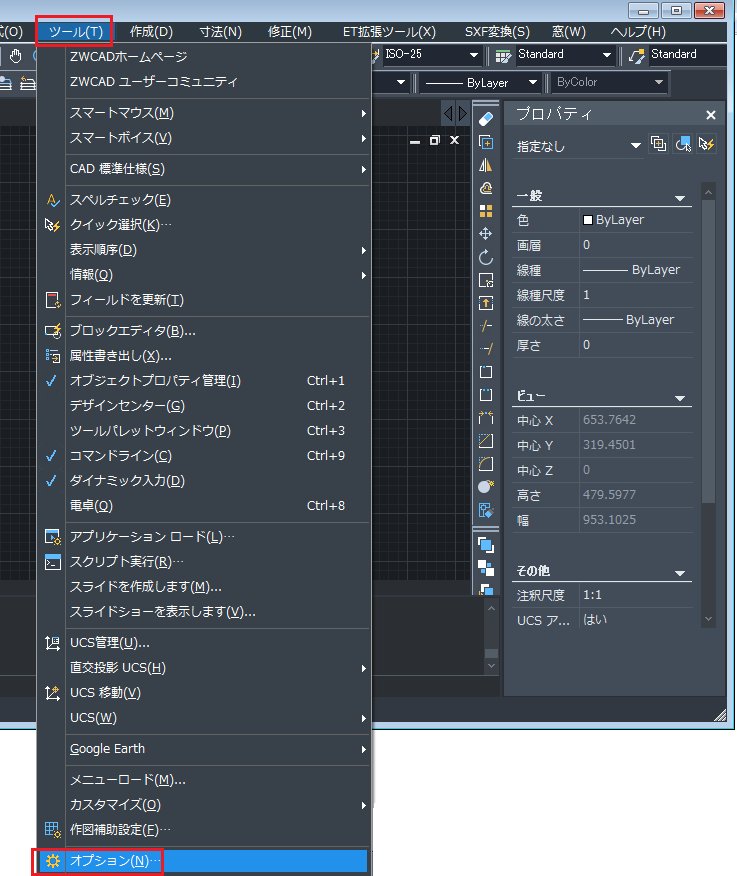The height and width of the screenshot is (876, 737).
Task: Toggle ダイナミック入力(D) setting
Action: [205, 480]
